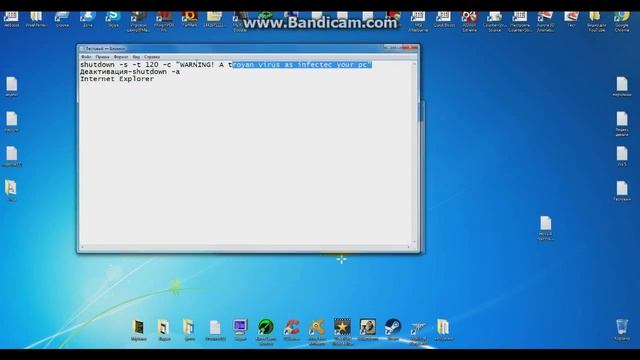640x360 pixels.
Task: Select the Aurora 3D Animation desktop shortcut
Action: pos(545,21)
